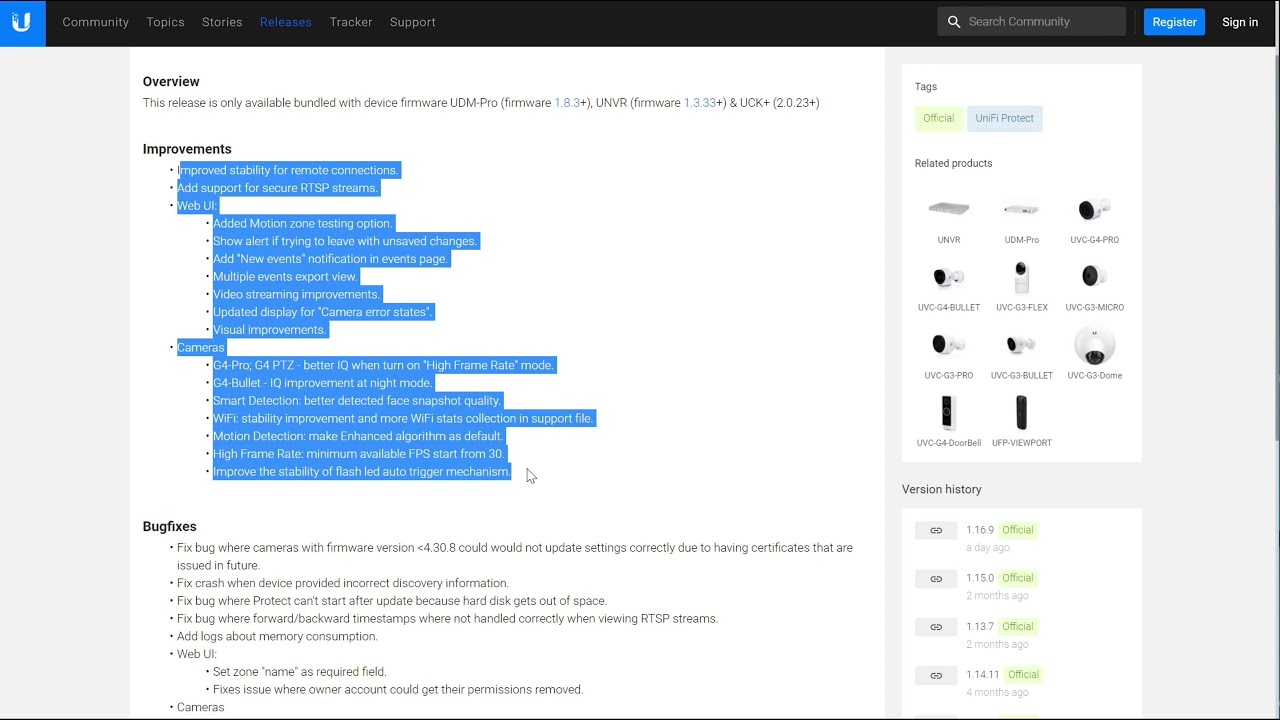Go to the Support page
Viewport: 1280px width, 720px height.
tap(412, 22)
